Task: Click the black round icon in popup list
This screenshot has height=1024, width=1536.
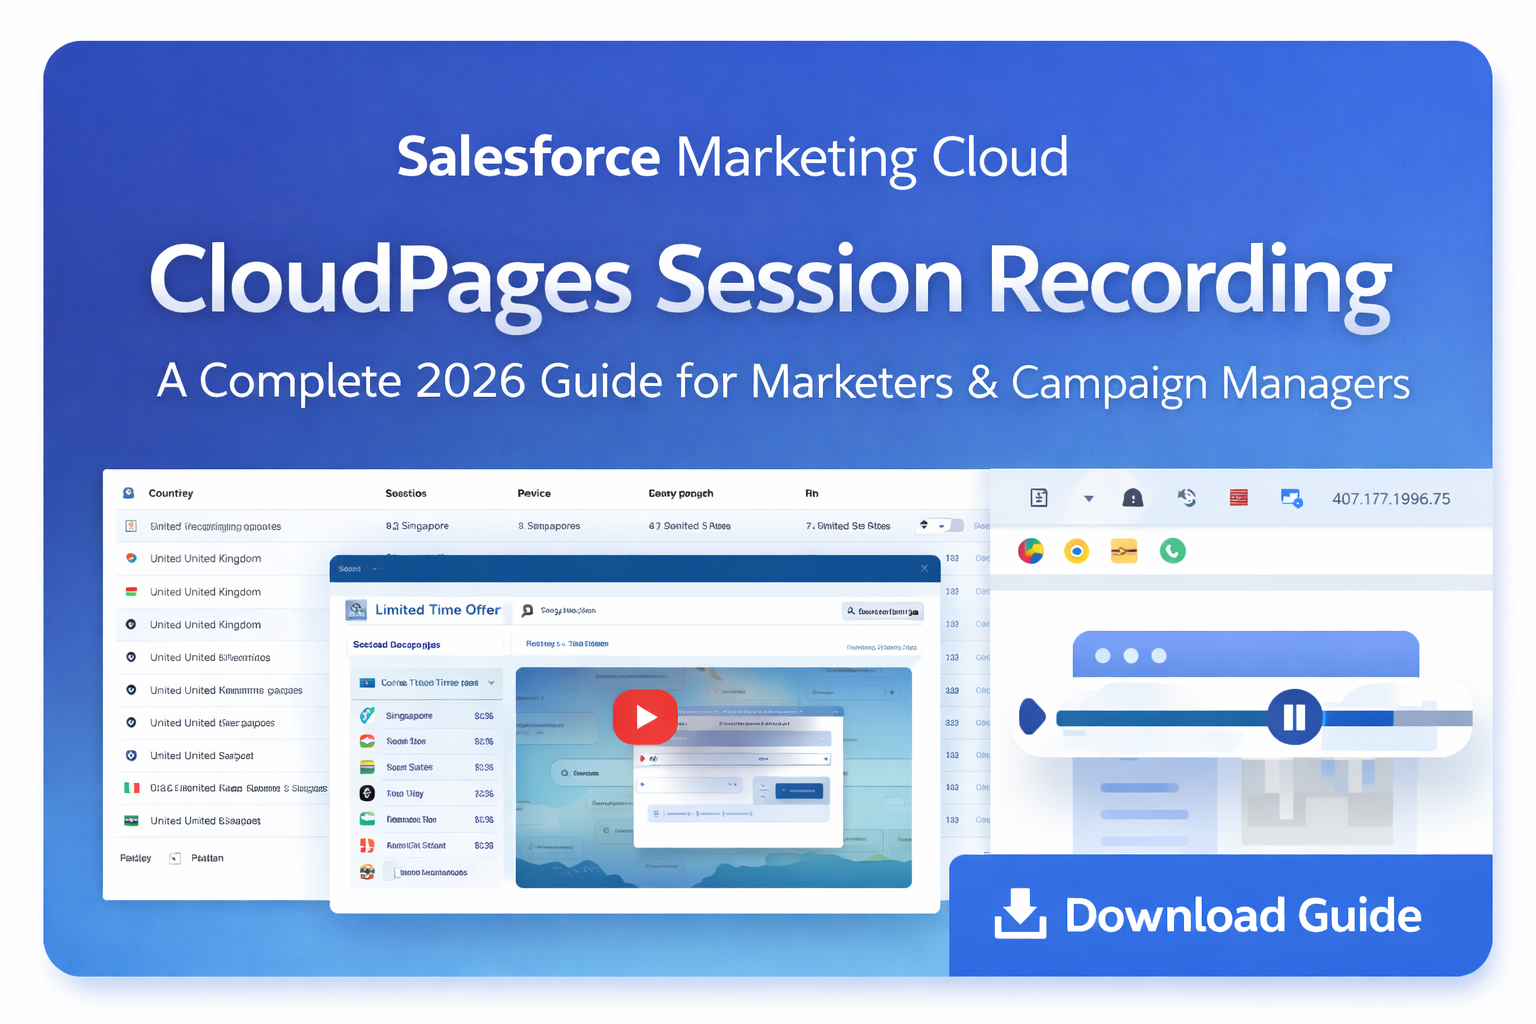Action: [367, 793]
